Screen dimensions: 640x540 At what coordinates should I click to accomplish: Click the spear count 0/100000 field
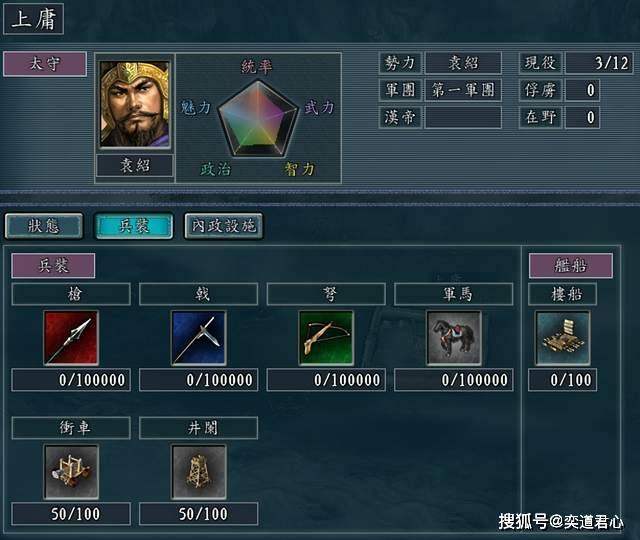pyautogui.click(x=71, y=380)
